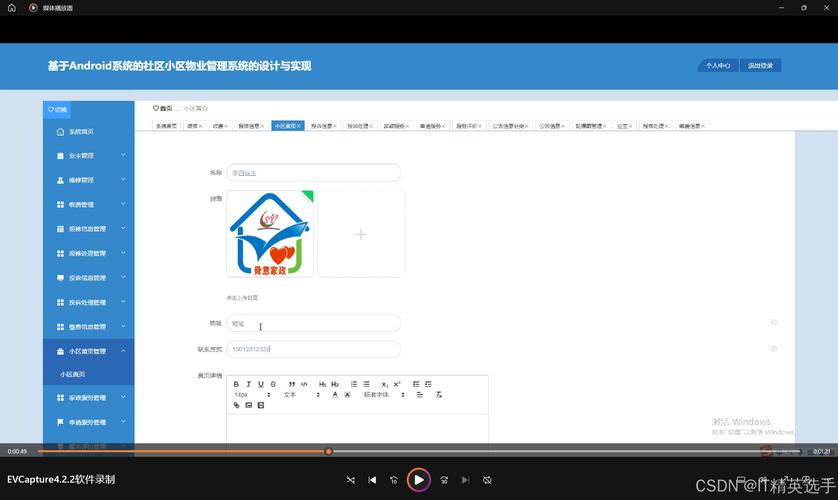Image resolution: width=838 pixels, height=500 pixels.
Task: Click the 退出登录 logout button
Action: (x=760, y=66)
